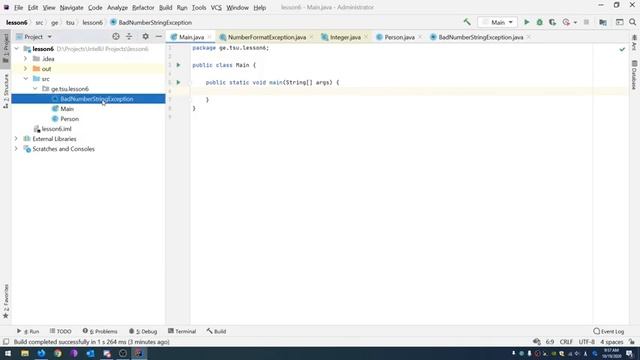Collapse the ge.tsu.lesson6 package
Image resolution: width=640 pixels, height=360 pixels.
coord(35,89)
